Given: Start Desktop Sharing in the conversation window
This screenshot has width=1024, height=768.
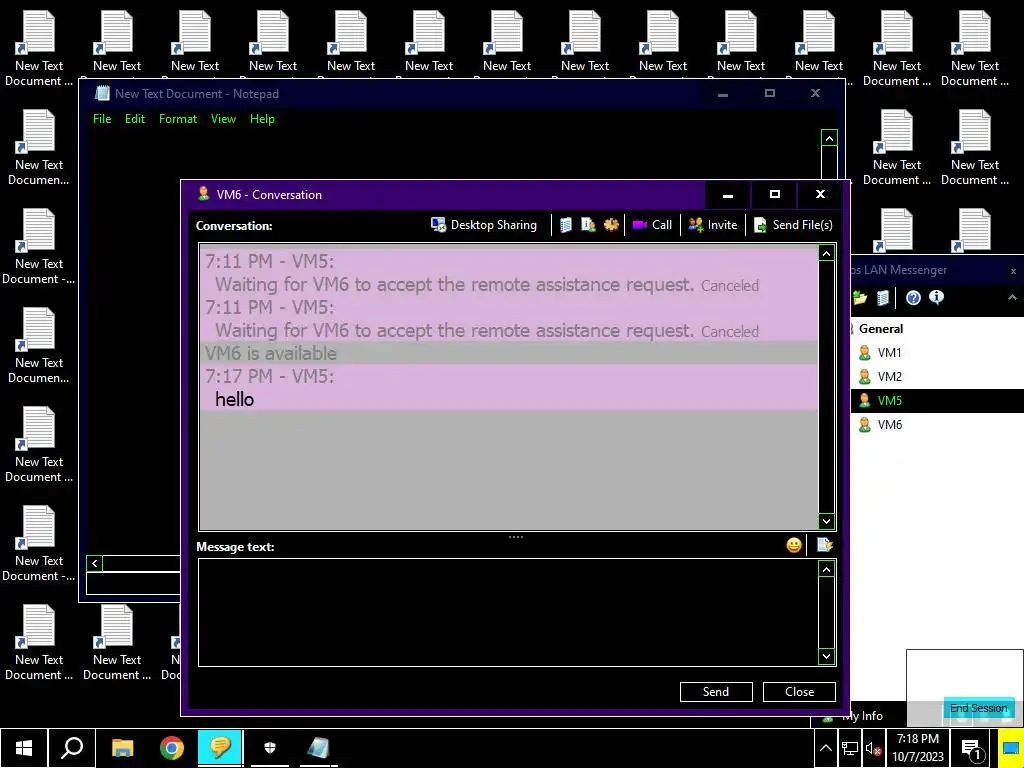Looking at the screenshot, I should click(484, 225).
